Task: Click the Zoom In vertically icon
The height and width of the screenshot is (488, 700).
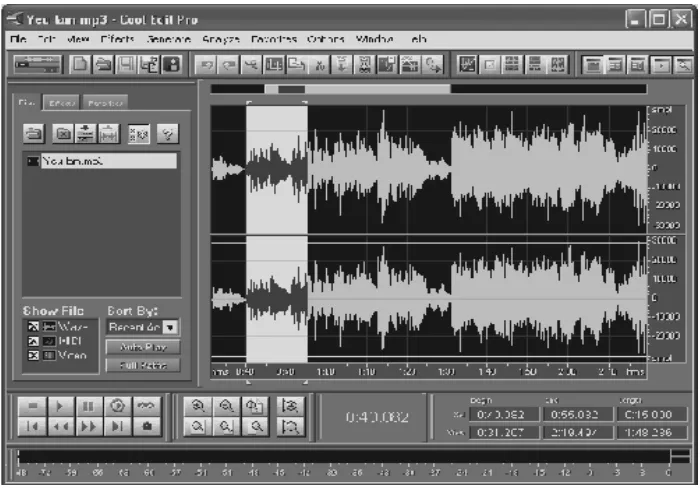Action: pos(290,406)
